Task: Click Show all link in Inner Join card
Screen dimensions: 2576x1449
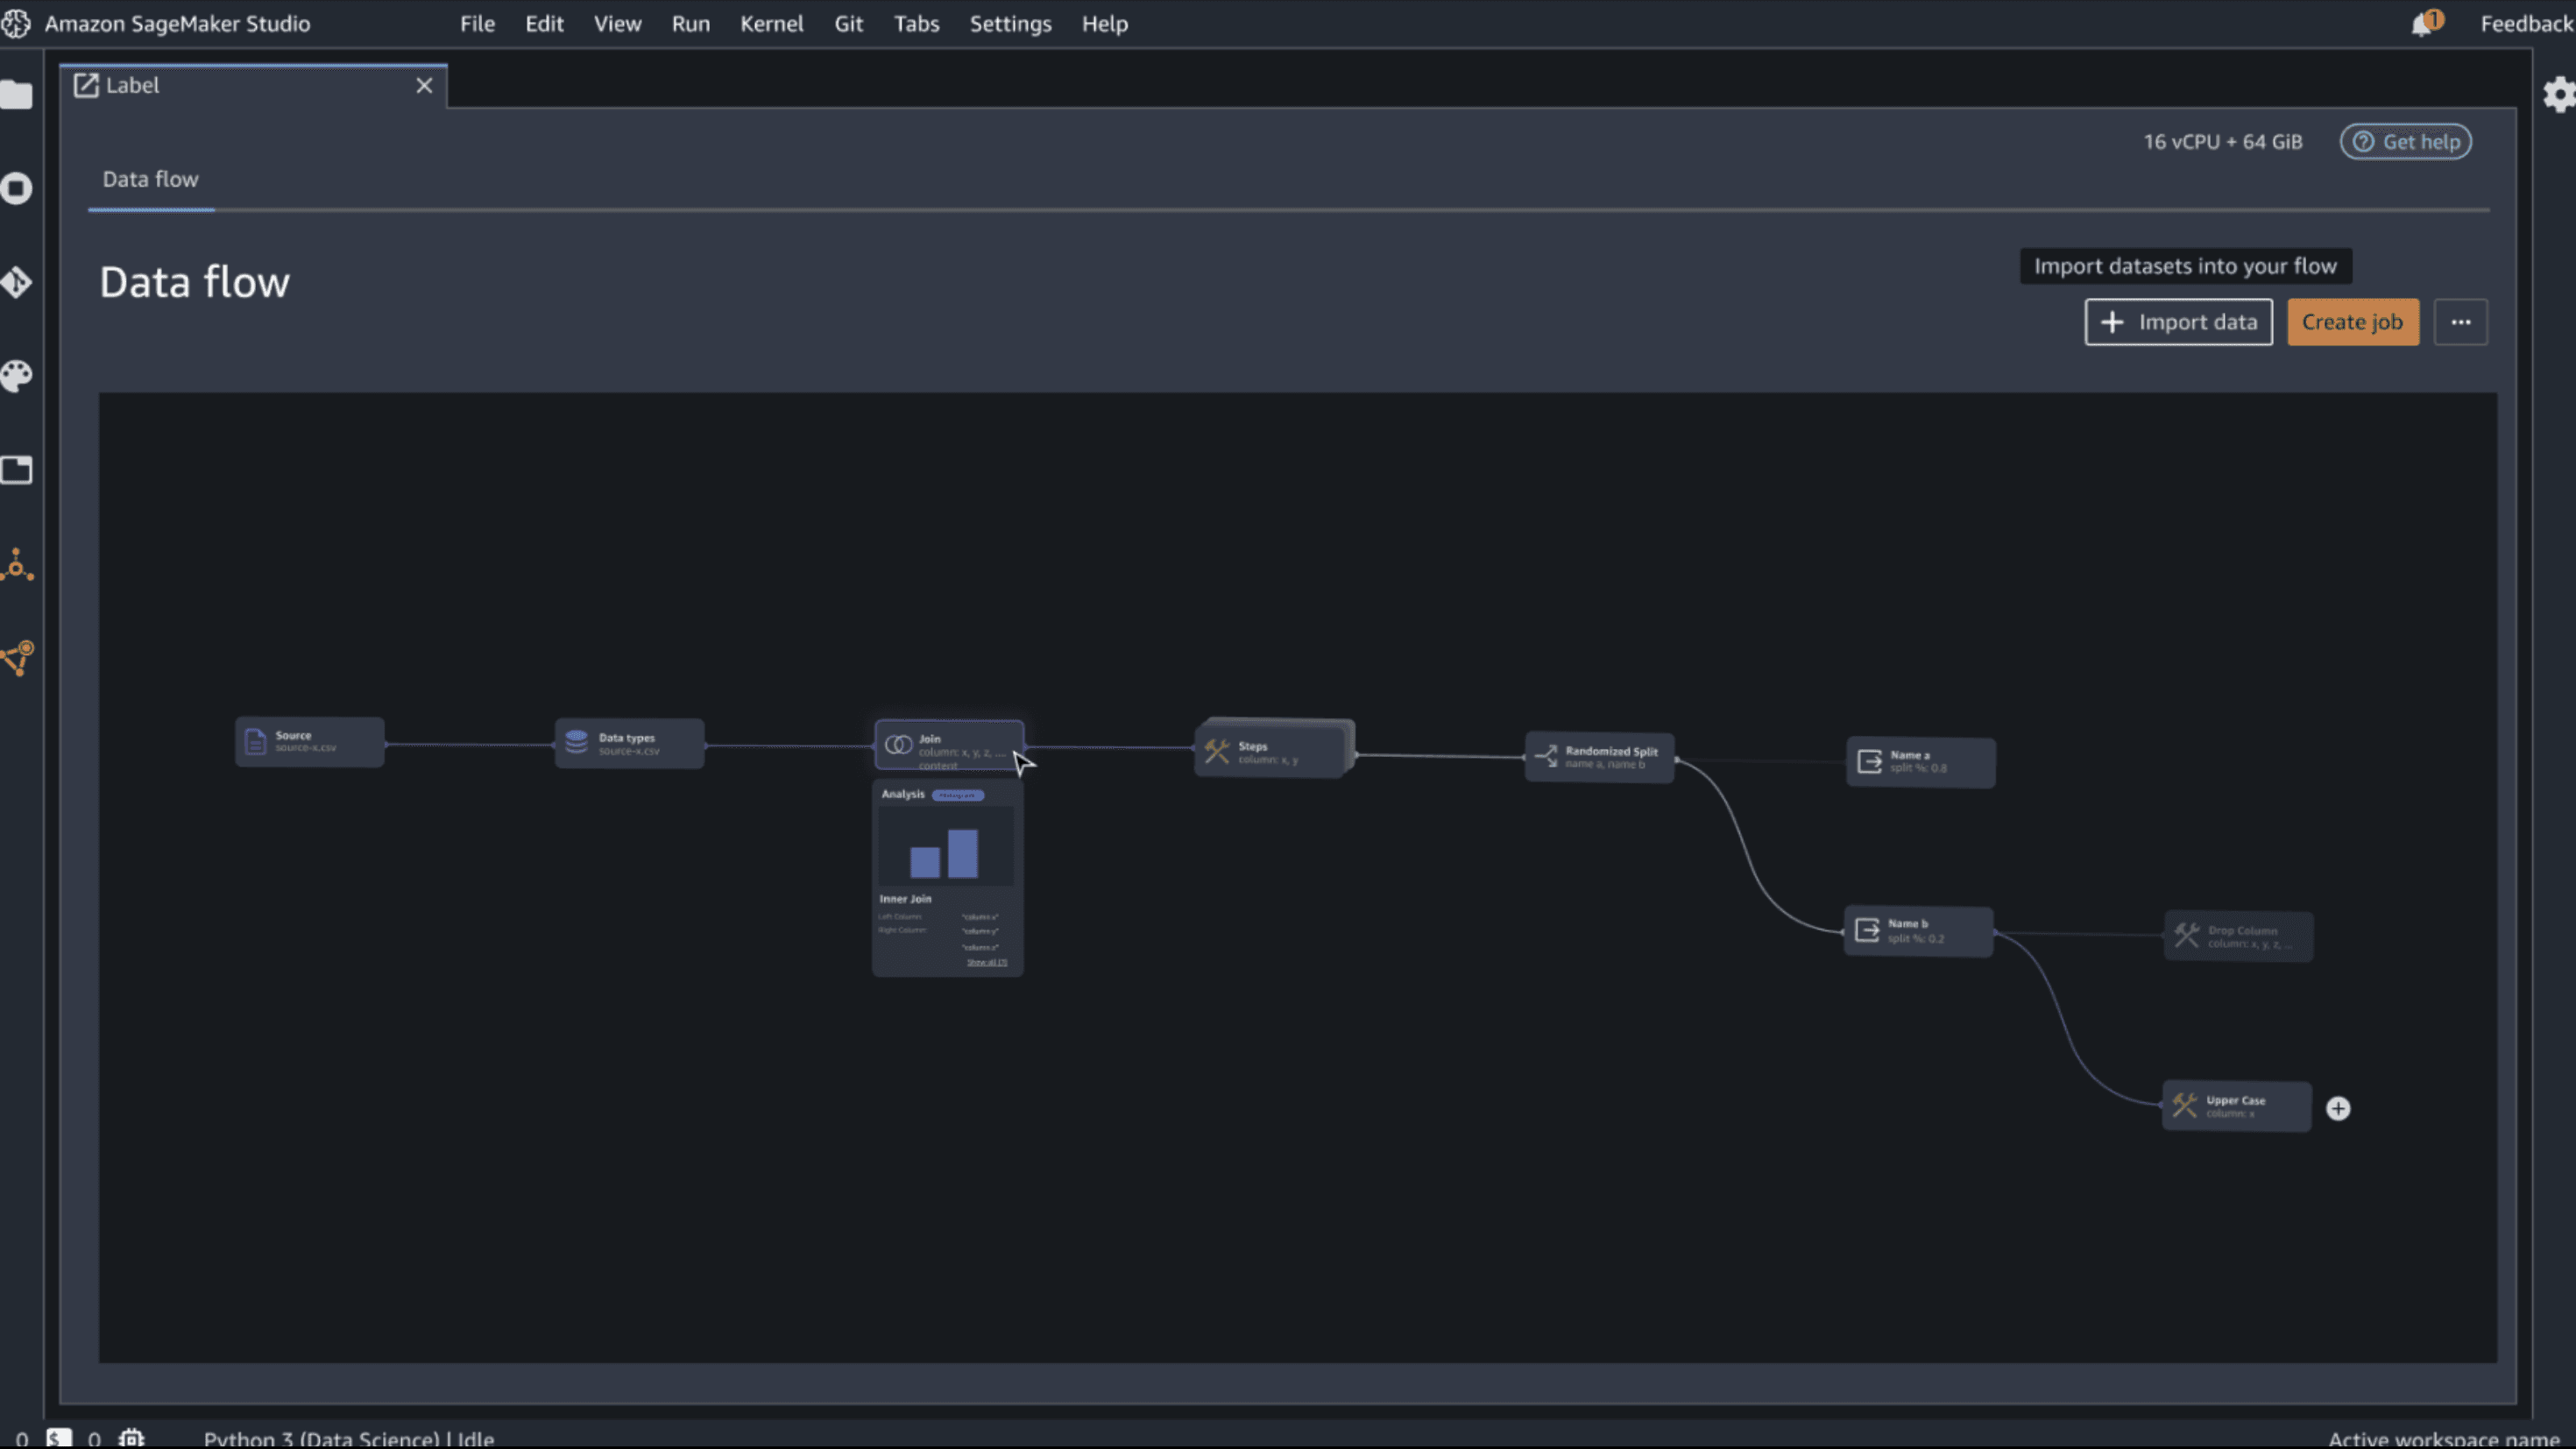Action: (986, 962)
